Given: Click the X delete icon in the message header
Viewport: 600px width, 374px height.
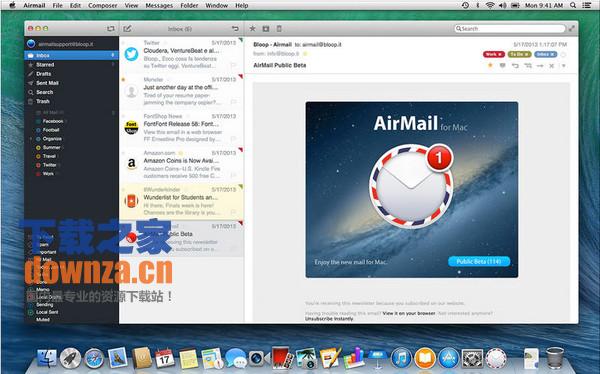Looking at the screenshot, I should 551,66.
